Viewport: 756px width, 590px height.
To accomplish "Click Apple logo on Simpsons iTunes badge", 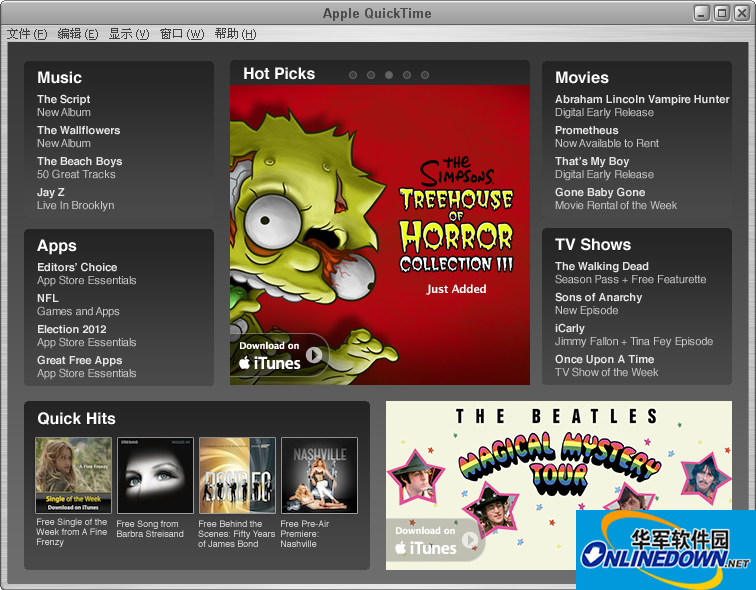I will point(244,362).
